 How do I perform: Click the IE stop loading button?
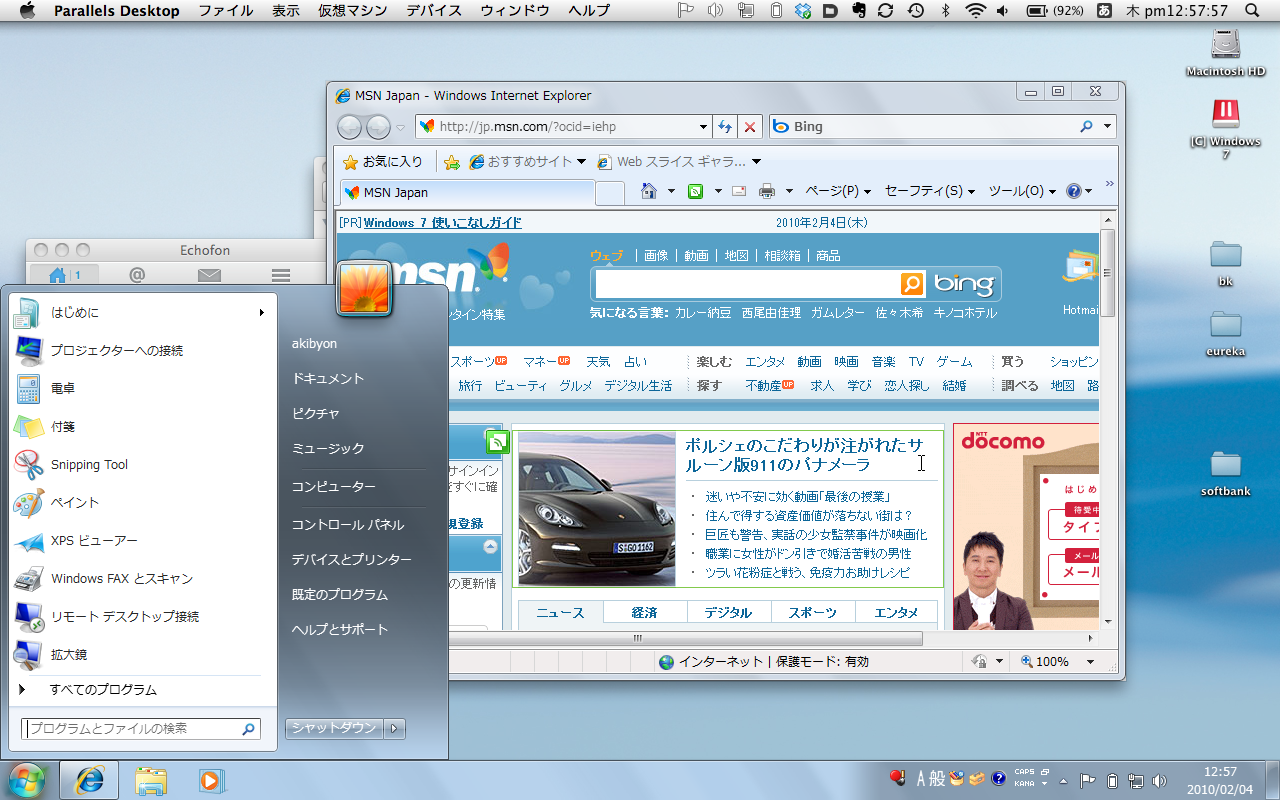[750, 127]
